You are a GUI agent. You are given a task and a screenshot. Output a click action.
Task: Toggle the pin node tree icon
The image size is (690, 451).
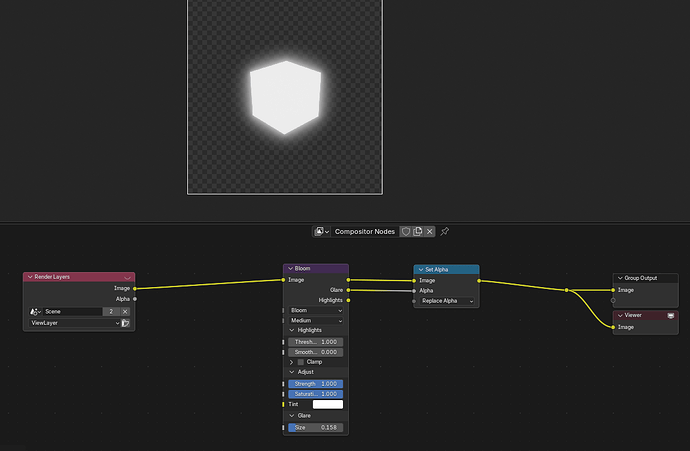[x=444, y=231]
